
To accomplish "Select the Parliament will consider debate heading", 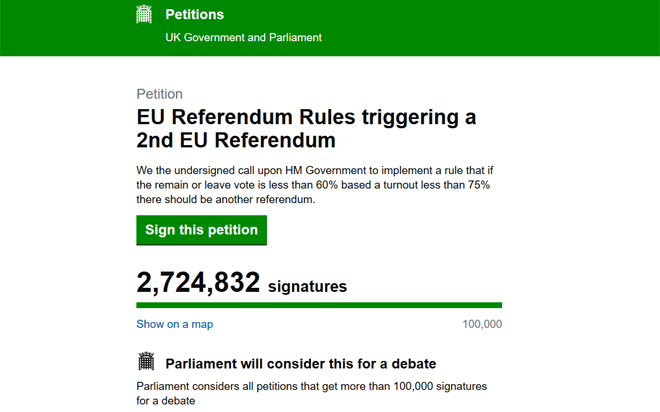I will coord(301,364).
